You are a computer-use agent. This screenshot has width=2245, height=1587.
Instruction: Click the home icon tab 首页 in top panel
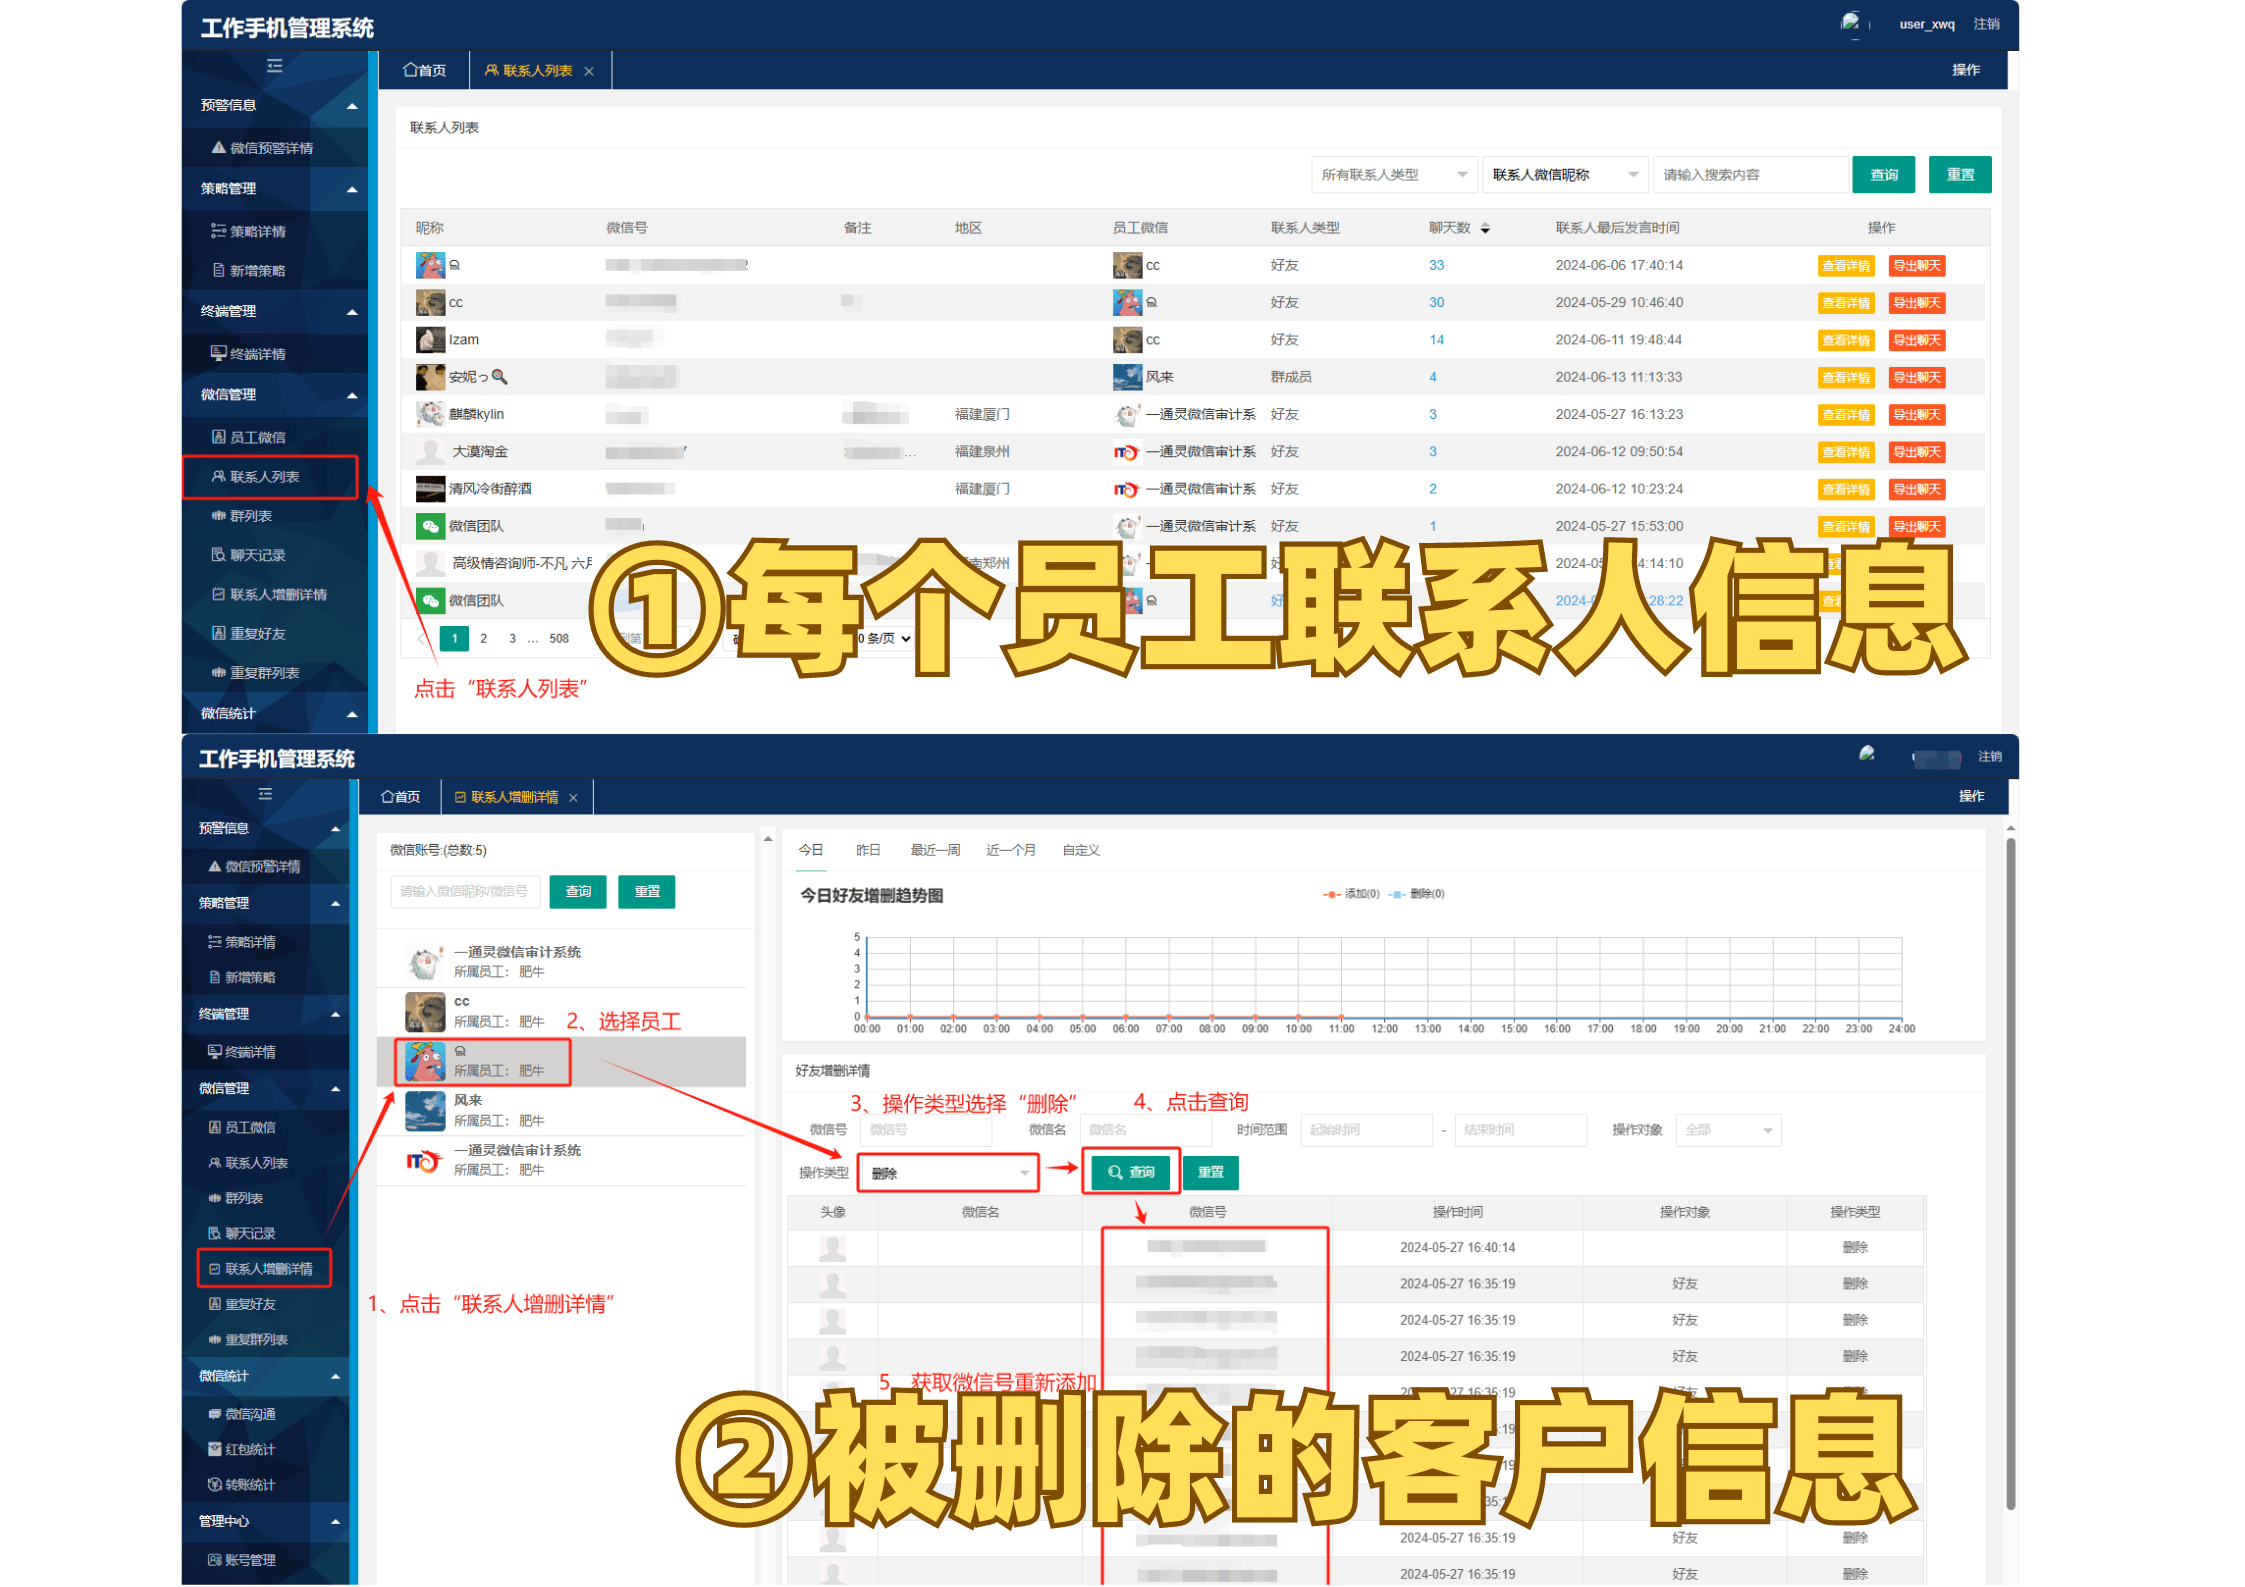[x=424, y=71]
